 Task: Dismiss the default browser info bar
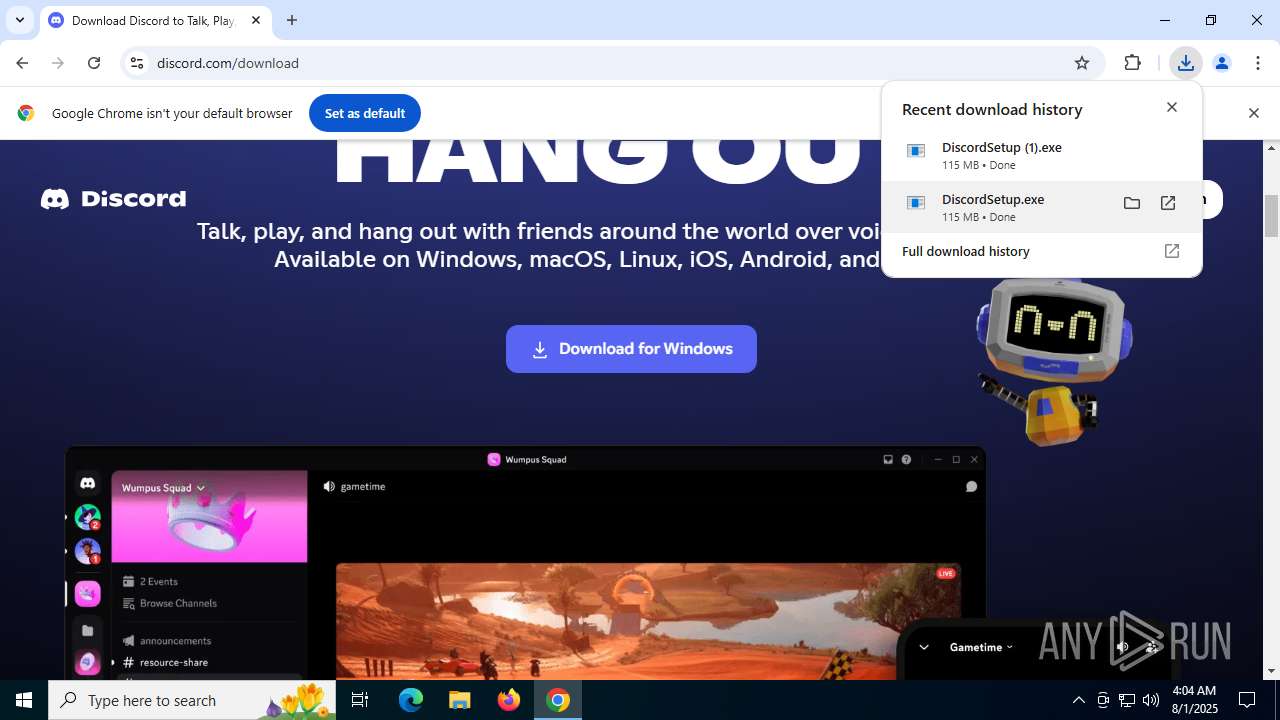(x=1253, y=113)
